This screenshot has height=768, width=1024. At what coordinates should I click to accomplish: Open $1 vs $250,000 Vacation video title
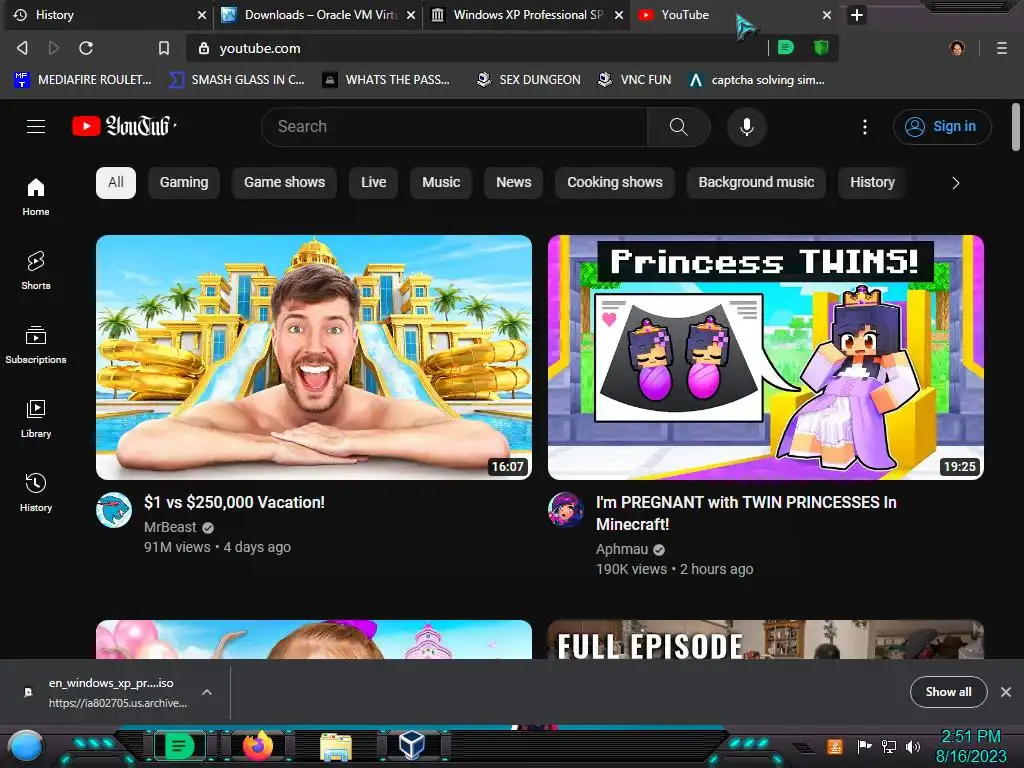point(234,502)
